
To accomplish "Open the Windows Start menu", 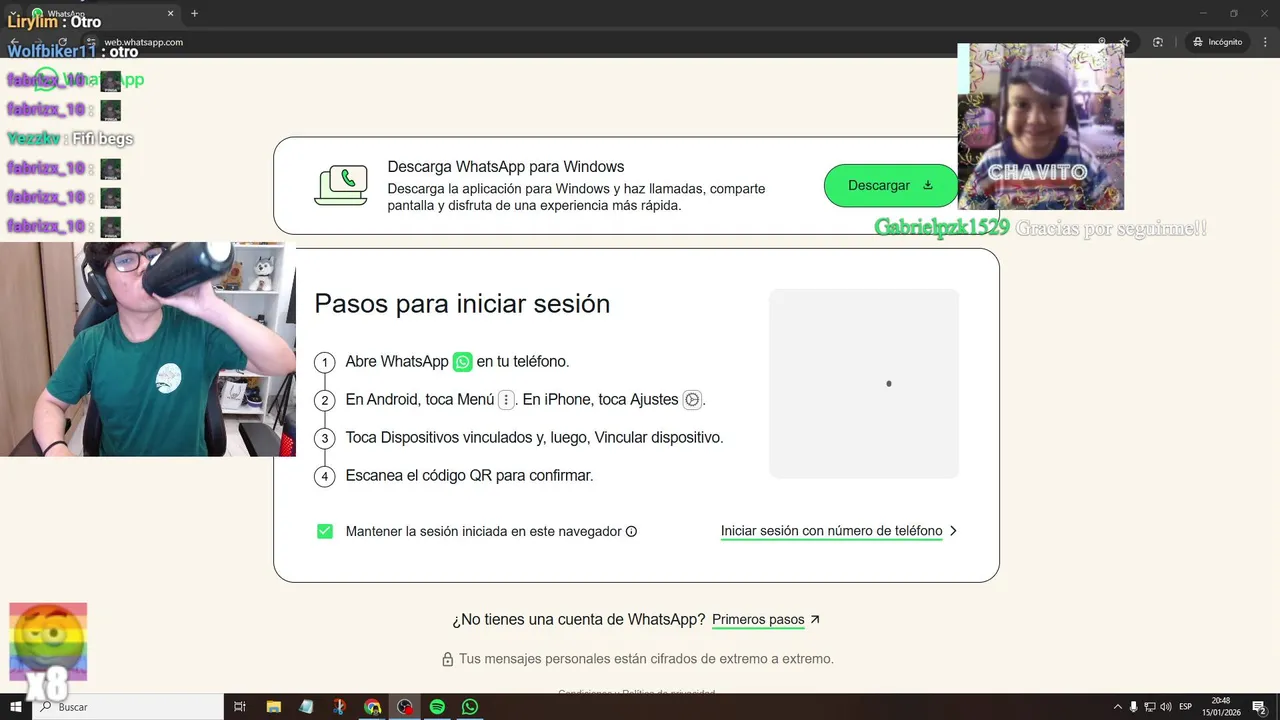I will pyautogui.click(x=15, y=707).
